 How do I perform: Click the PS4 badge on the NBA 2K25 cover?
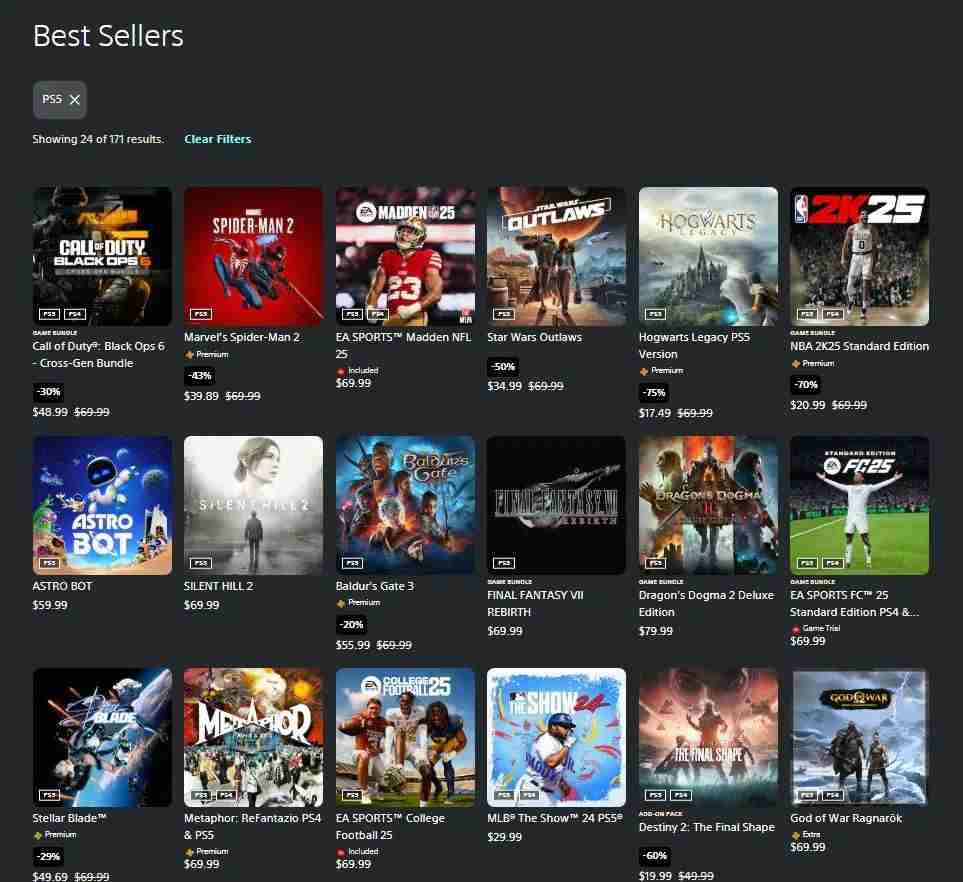(x=833, y=314)
